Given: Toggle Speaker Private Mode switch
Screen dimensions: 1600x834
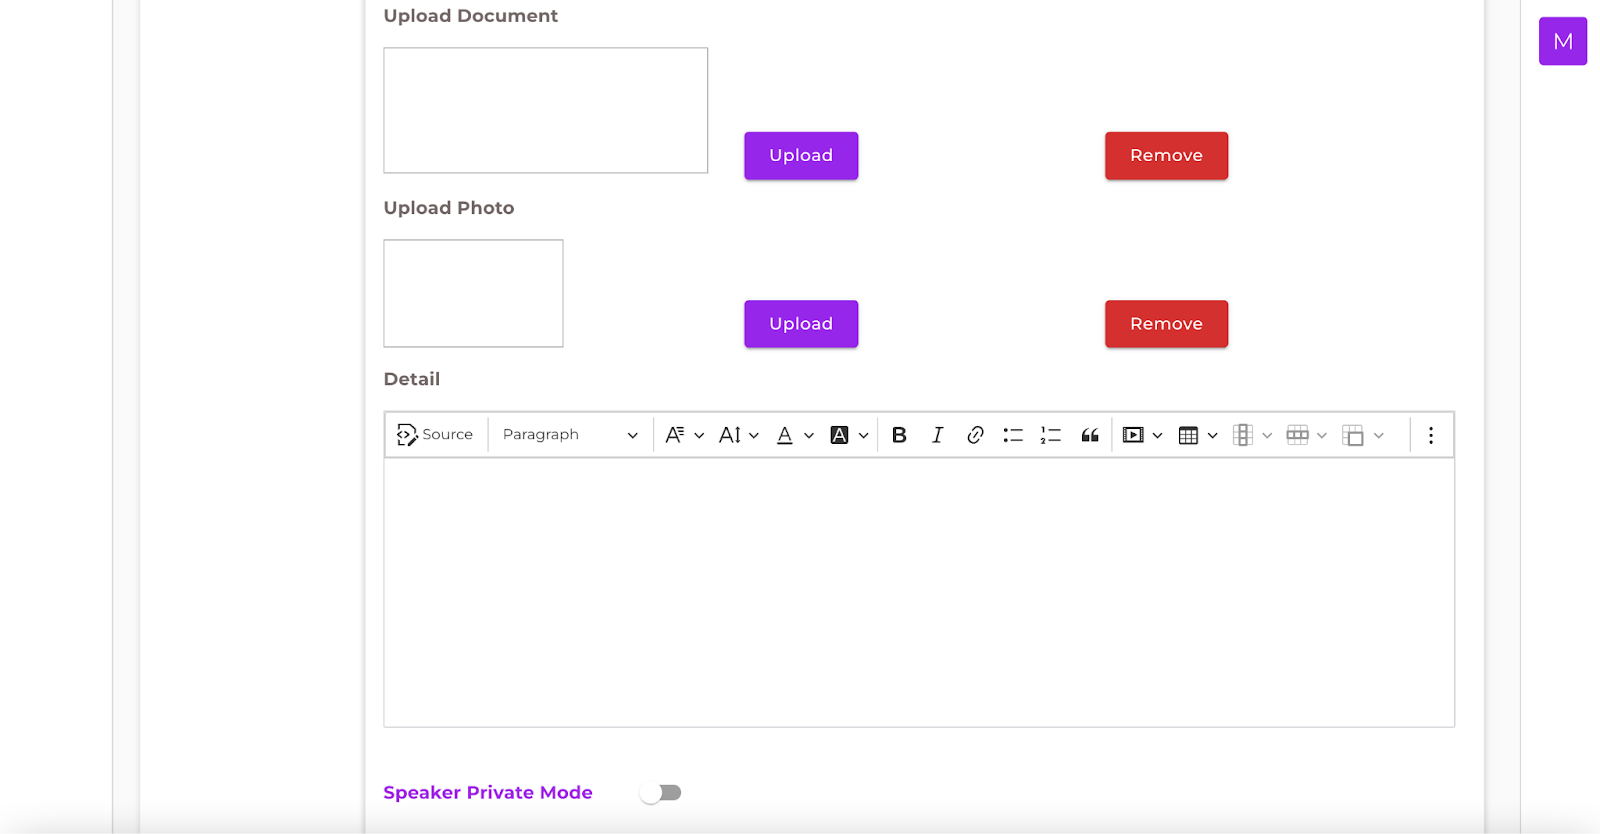Looking at the screenshot, I should pos(660,793).
